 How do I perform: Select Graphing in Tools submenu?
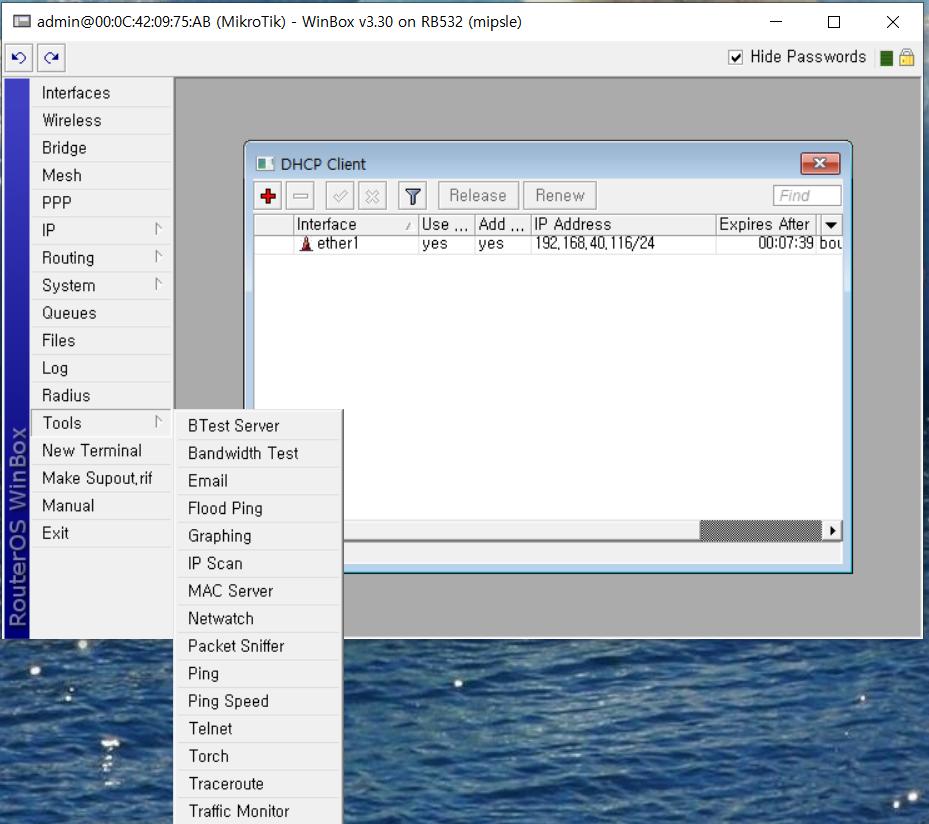pos(259,536)
